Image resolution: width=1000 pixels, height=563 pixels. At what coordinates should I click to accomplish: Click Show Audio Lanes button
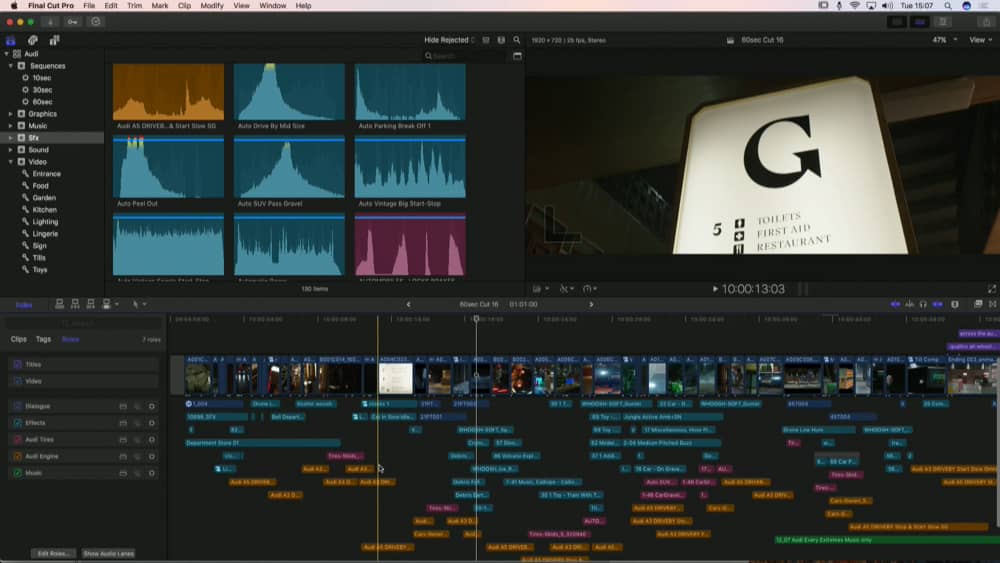[x=108, y=553]
